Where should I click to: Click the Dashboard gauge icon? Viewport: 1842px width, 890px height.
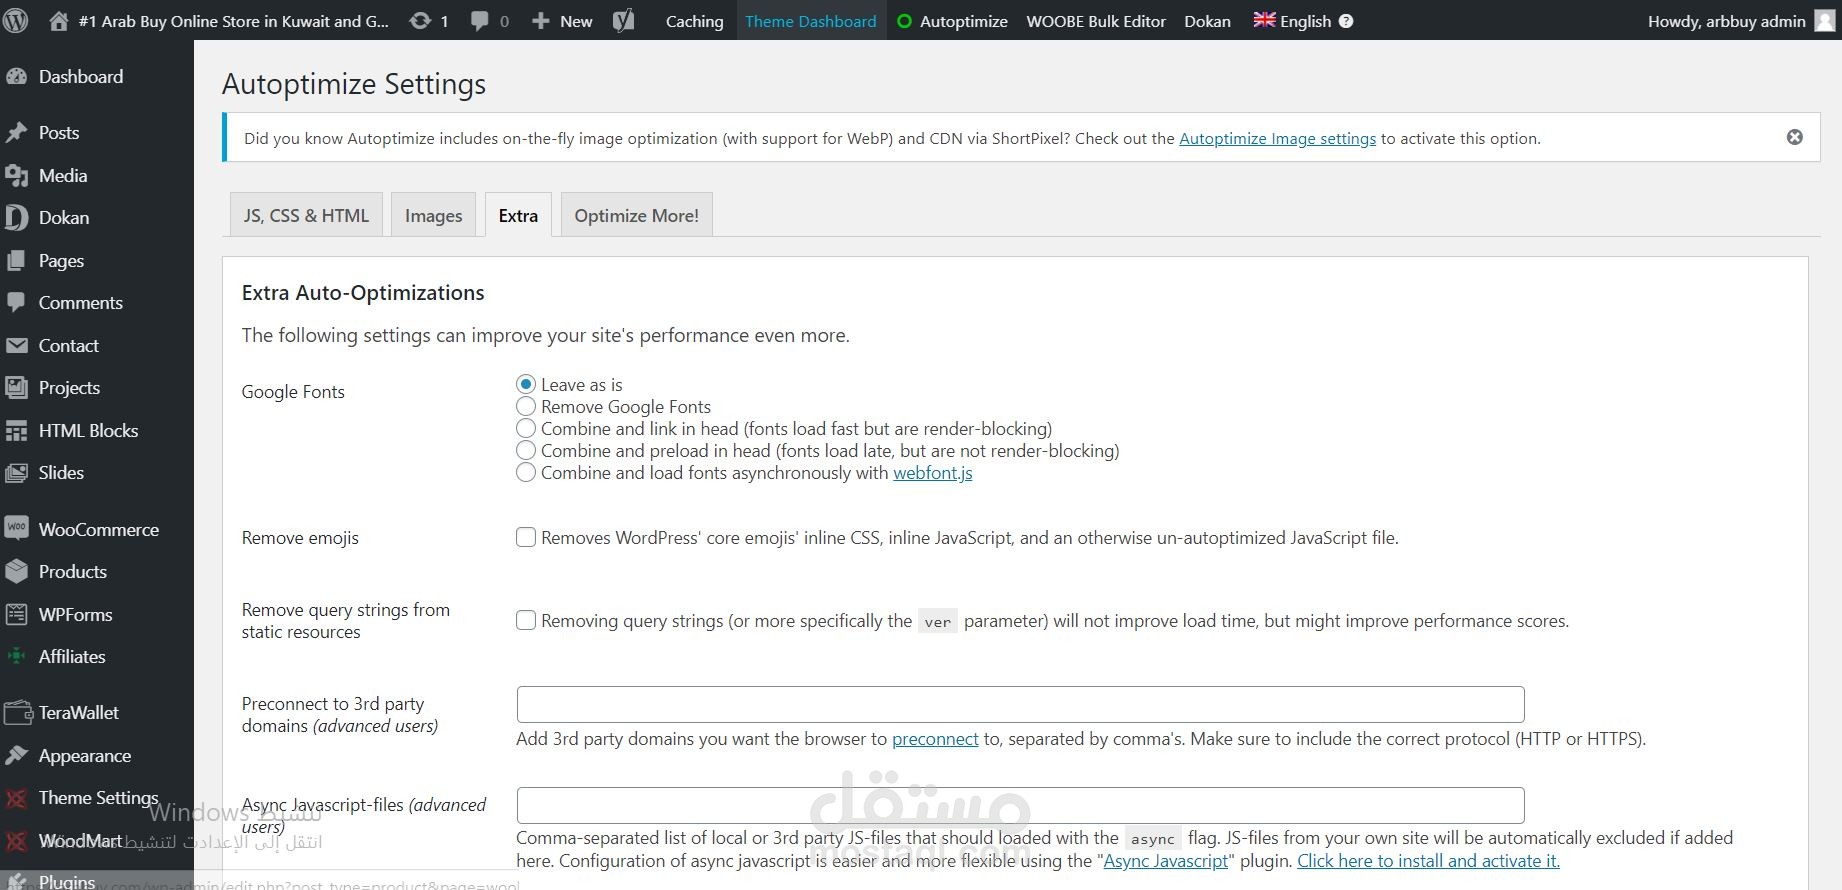click(x=16, y=77)
